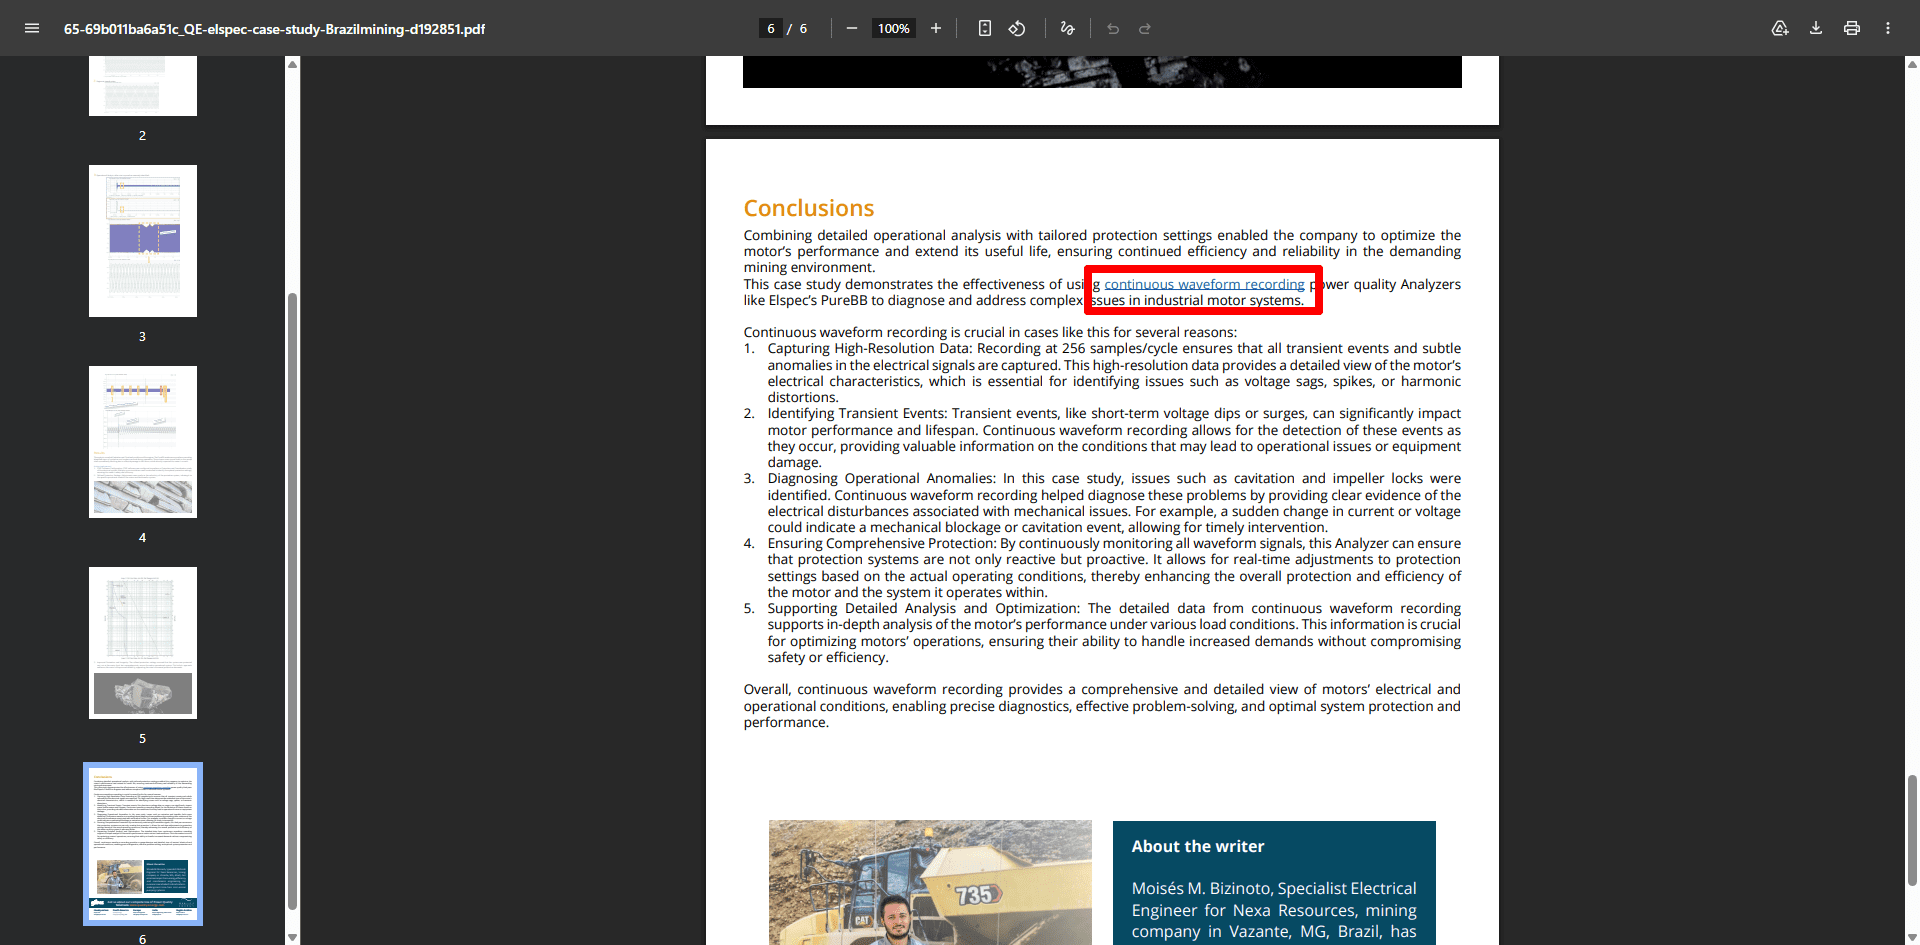Activate the draw annotation tool

tap(1067, 28)
